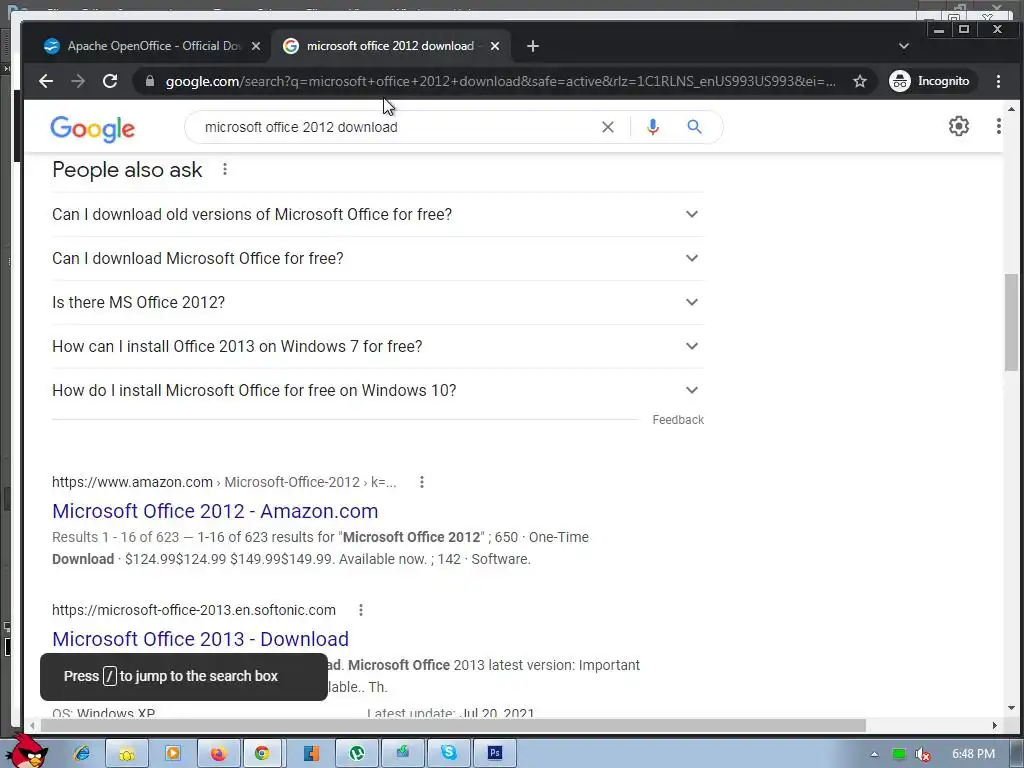The height and width of the screenshot is (768, 1024).
Task: Open more options for the Amazon result
Action: tap(422, 482)
